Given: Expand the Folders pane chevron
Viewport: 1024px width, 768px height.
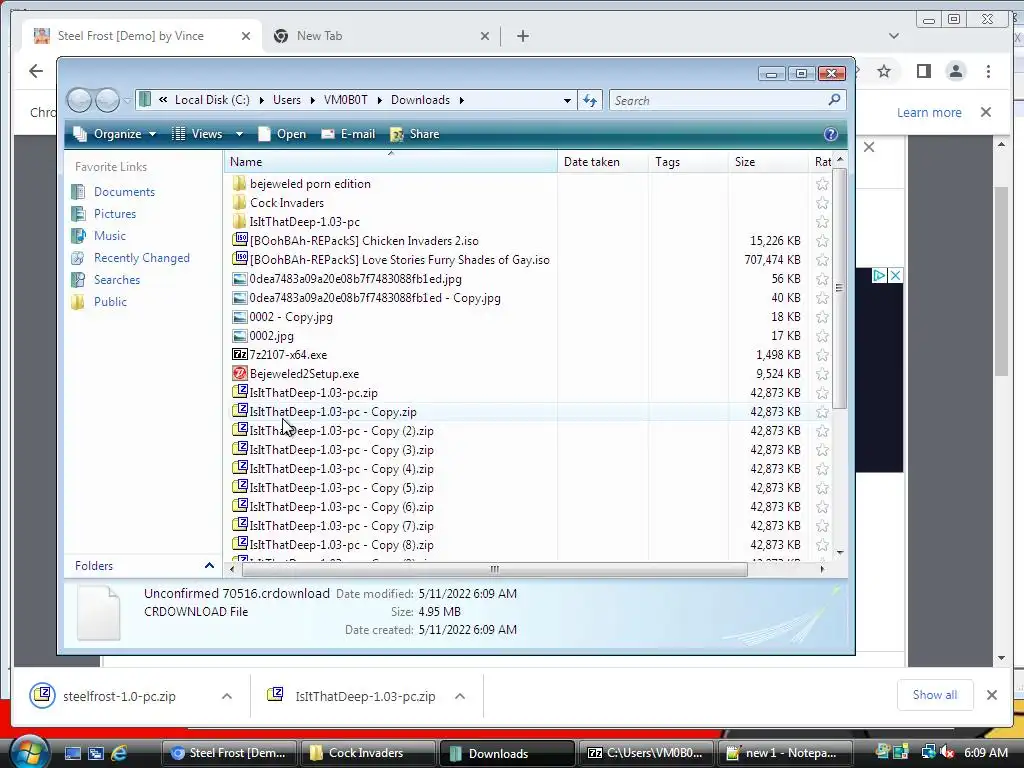Looking at the screenshot, I should coord(209,566).
